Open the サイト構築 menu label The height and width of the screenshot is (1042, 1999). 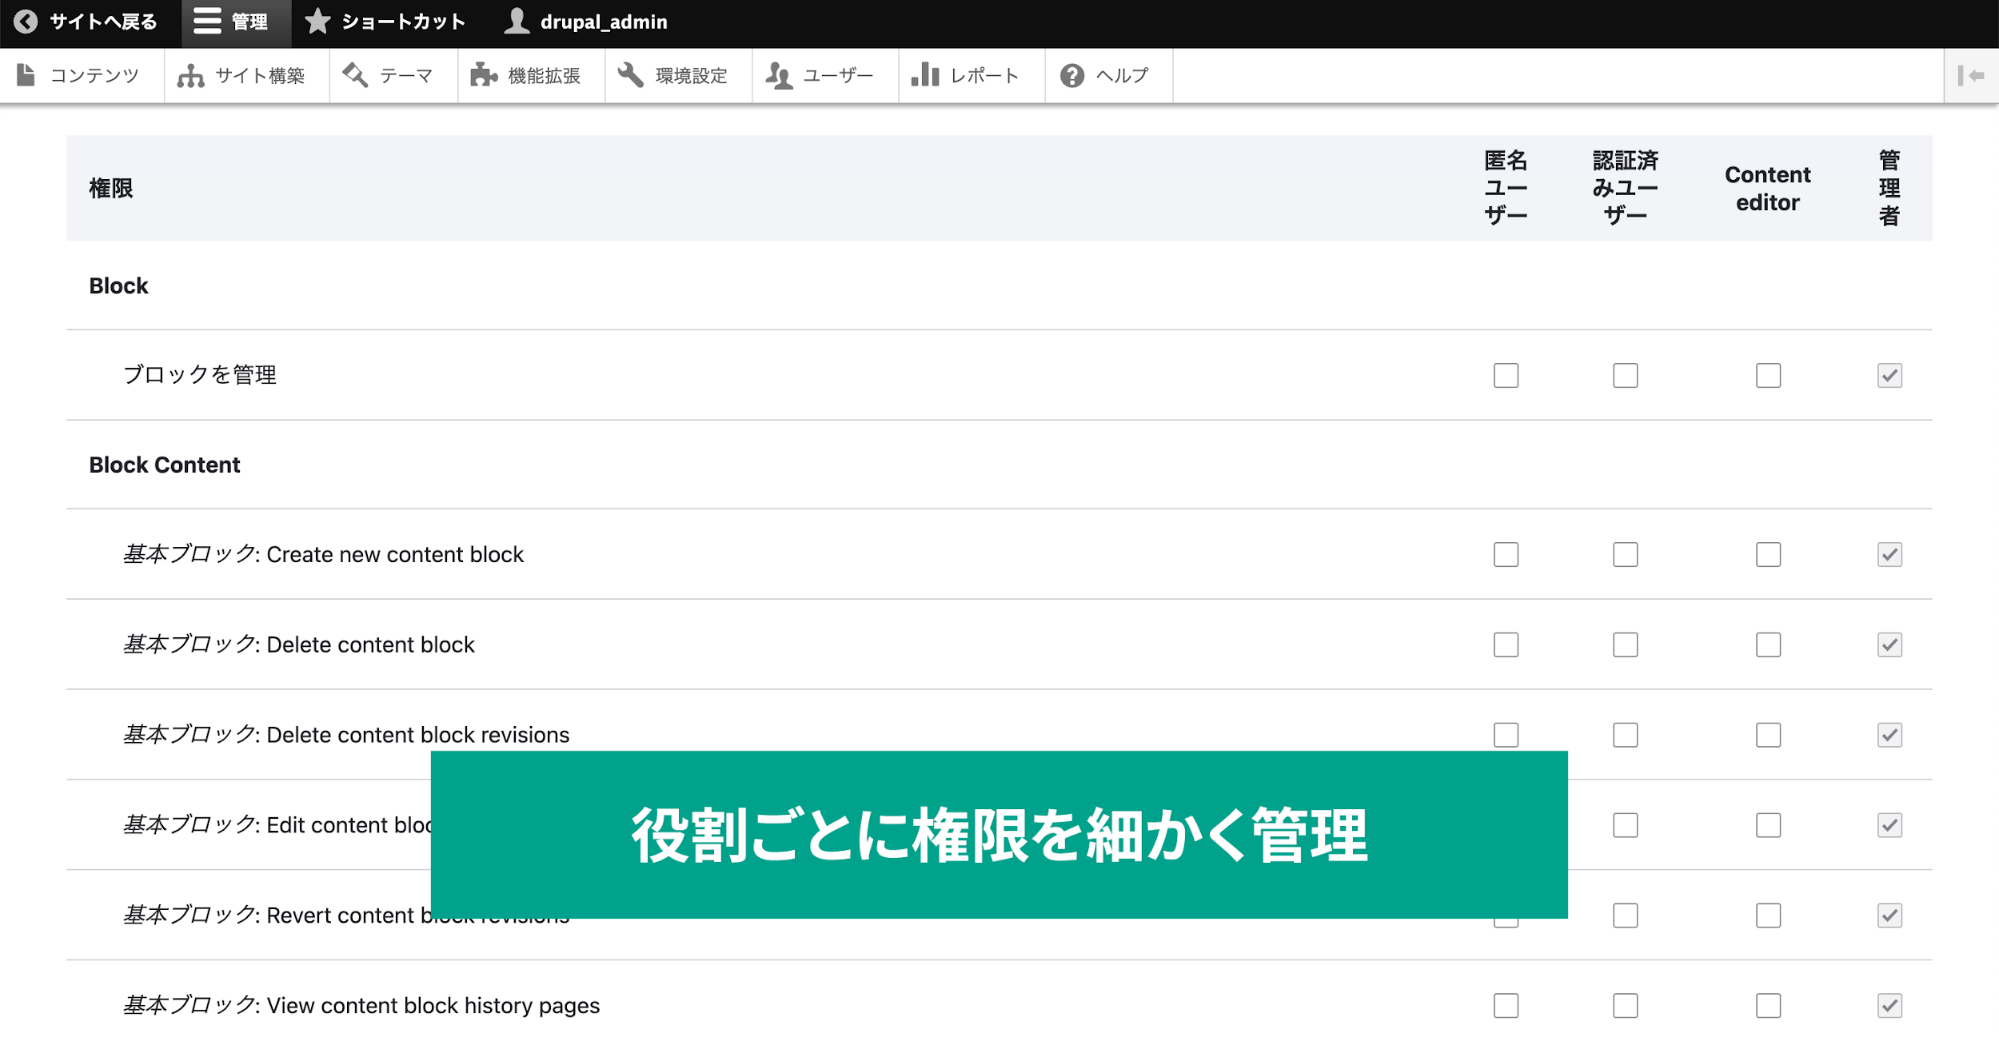260,75
